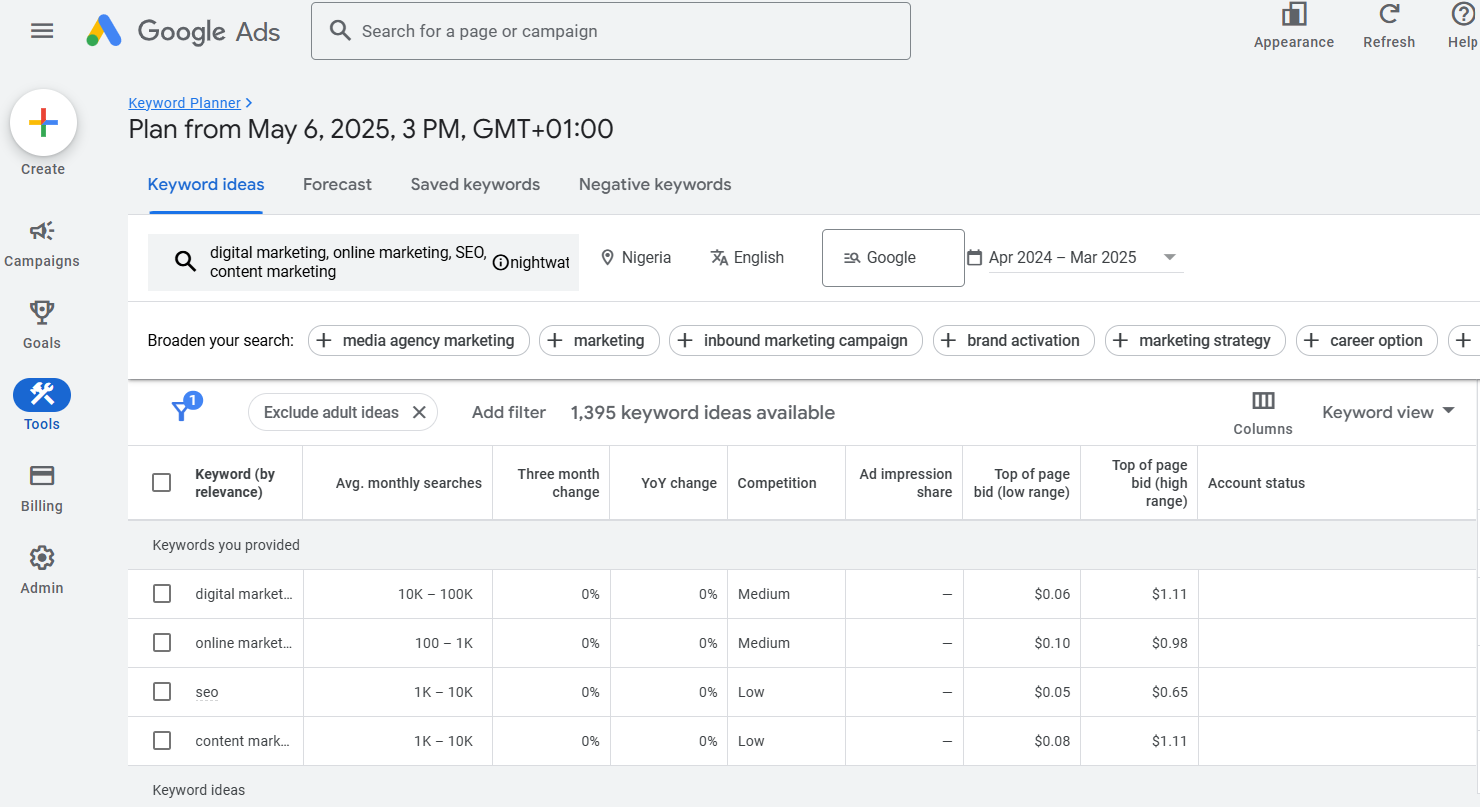Open the Negative keywords tab
Image resolution: width=1480 pixels, height=807 pixels.
coord(655,184)
